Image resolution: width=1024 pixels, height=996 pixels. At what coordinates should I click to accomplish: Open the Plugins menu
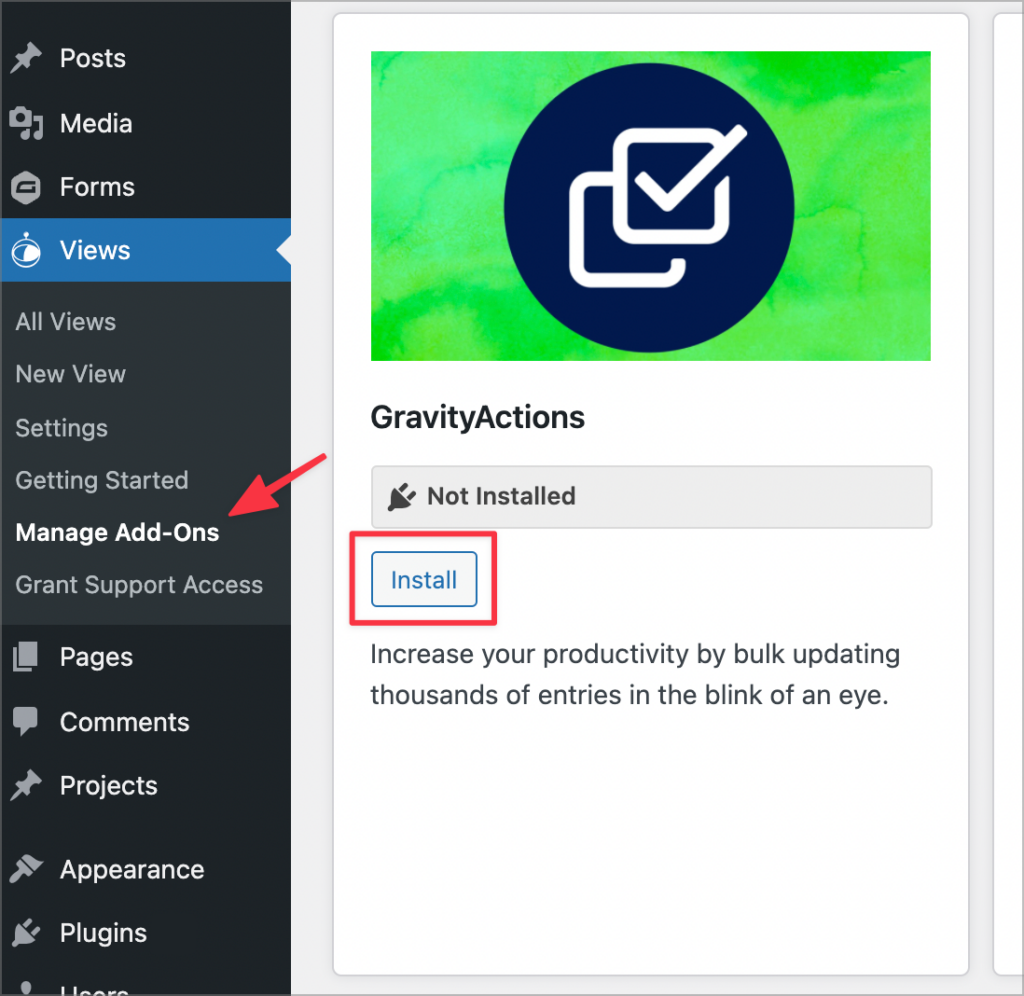coord(103,933)
